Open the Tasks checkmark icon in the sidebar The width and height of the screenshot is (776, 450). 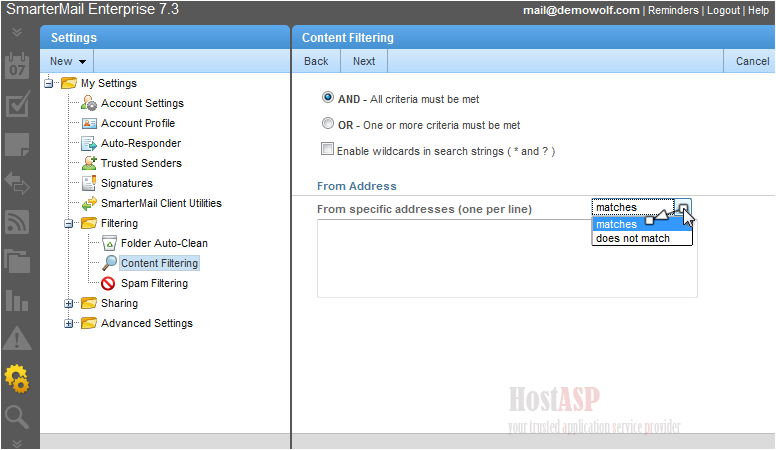[x=17, y=104]
